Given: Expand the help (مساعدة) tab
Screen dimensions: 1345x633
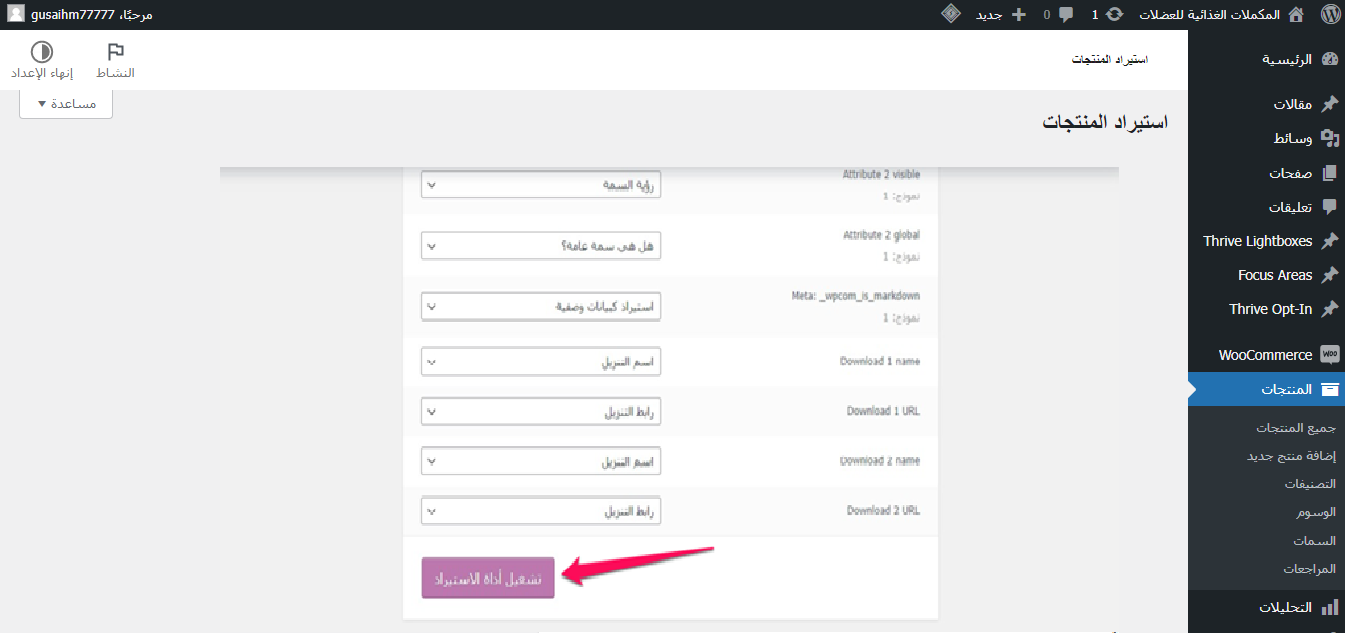Looking at the screenshot, I should [x=66, y=104].
